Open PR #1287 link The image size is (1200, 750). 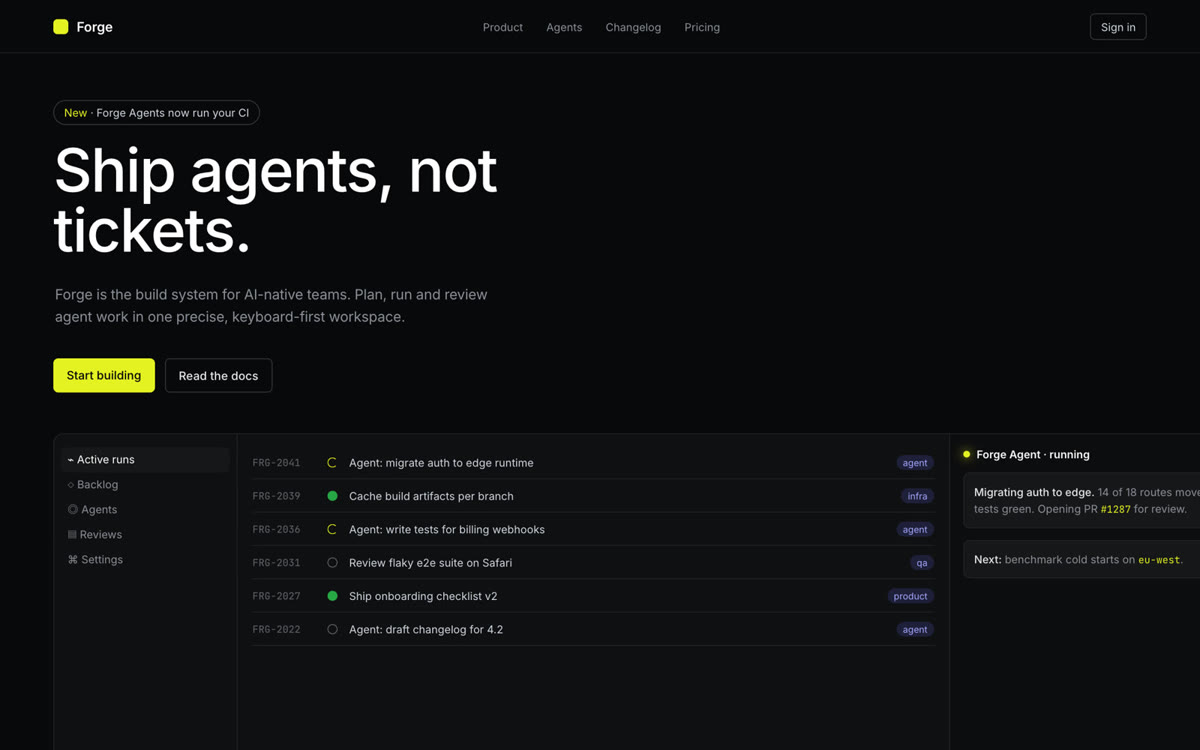pos(1115,509)
